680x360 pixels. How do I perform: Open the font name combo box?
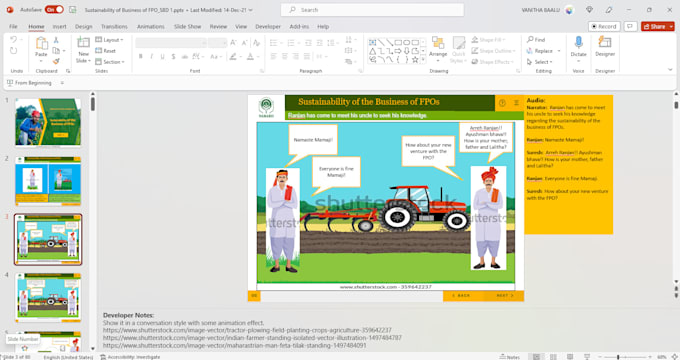pyautogui.click(x=171, y=43)
